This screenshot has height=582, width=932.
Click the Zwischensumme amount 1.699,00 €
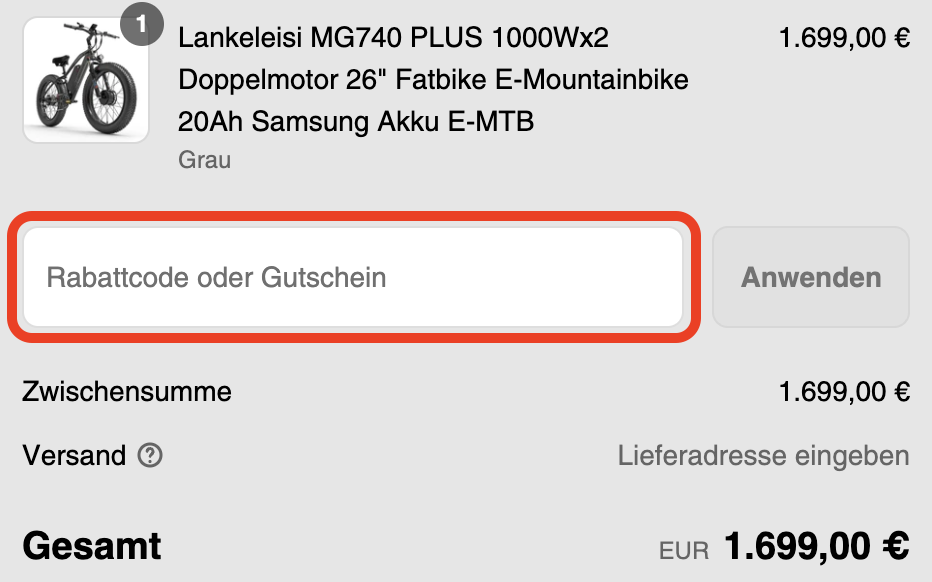point(844,392)
